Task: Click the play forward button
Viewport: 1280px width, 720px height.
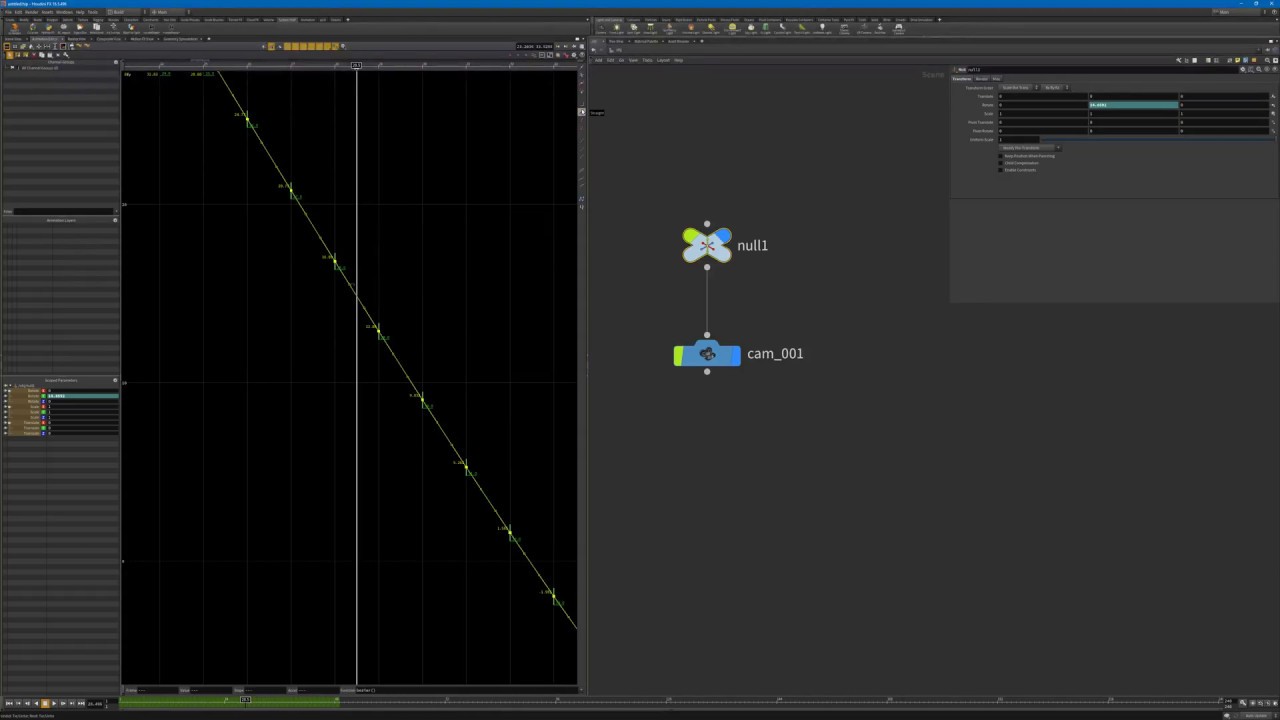Action: pyautogui.click(x=54, y=703)
